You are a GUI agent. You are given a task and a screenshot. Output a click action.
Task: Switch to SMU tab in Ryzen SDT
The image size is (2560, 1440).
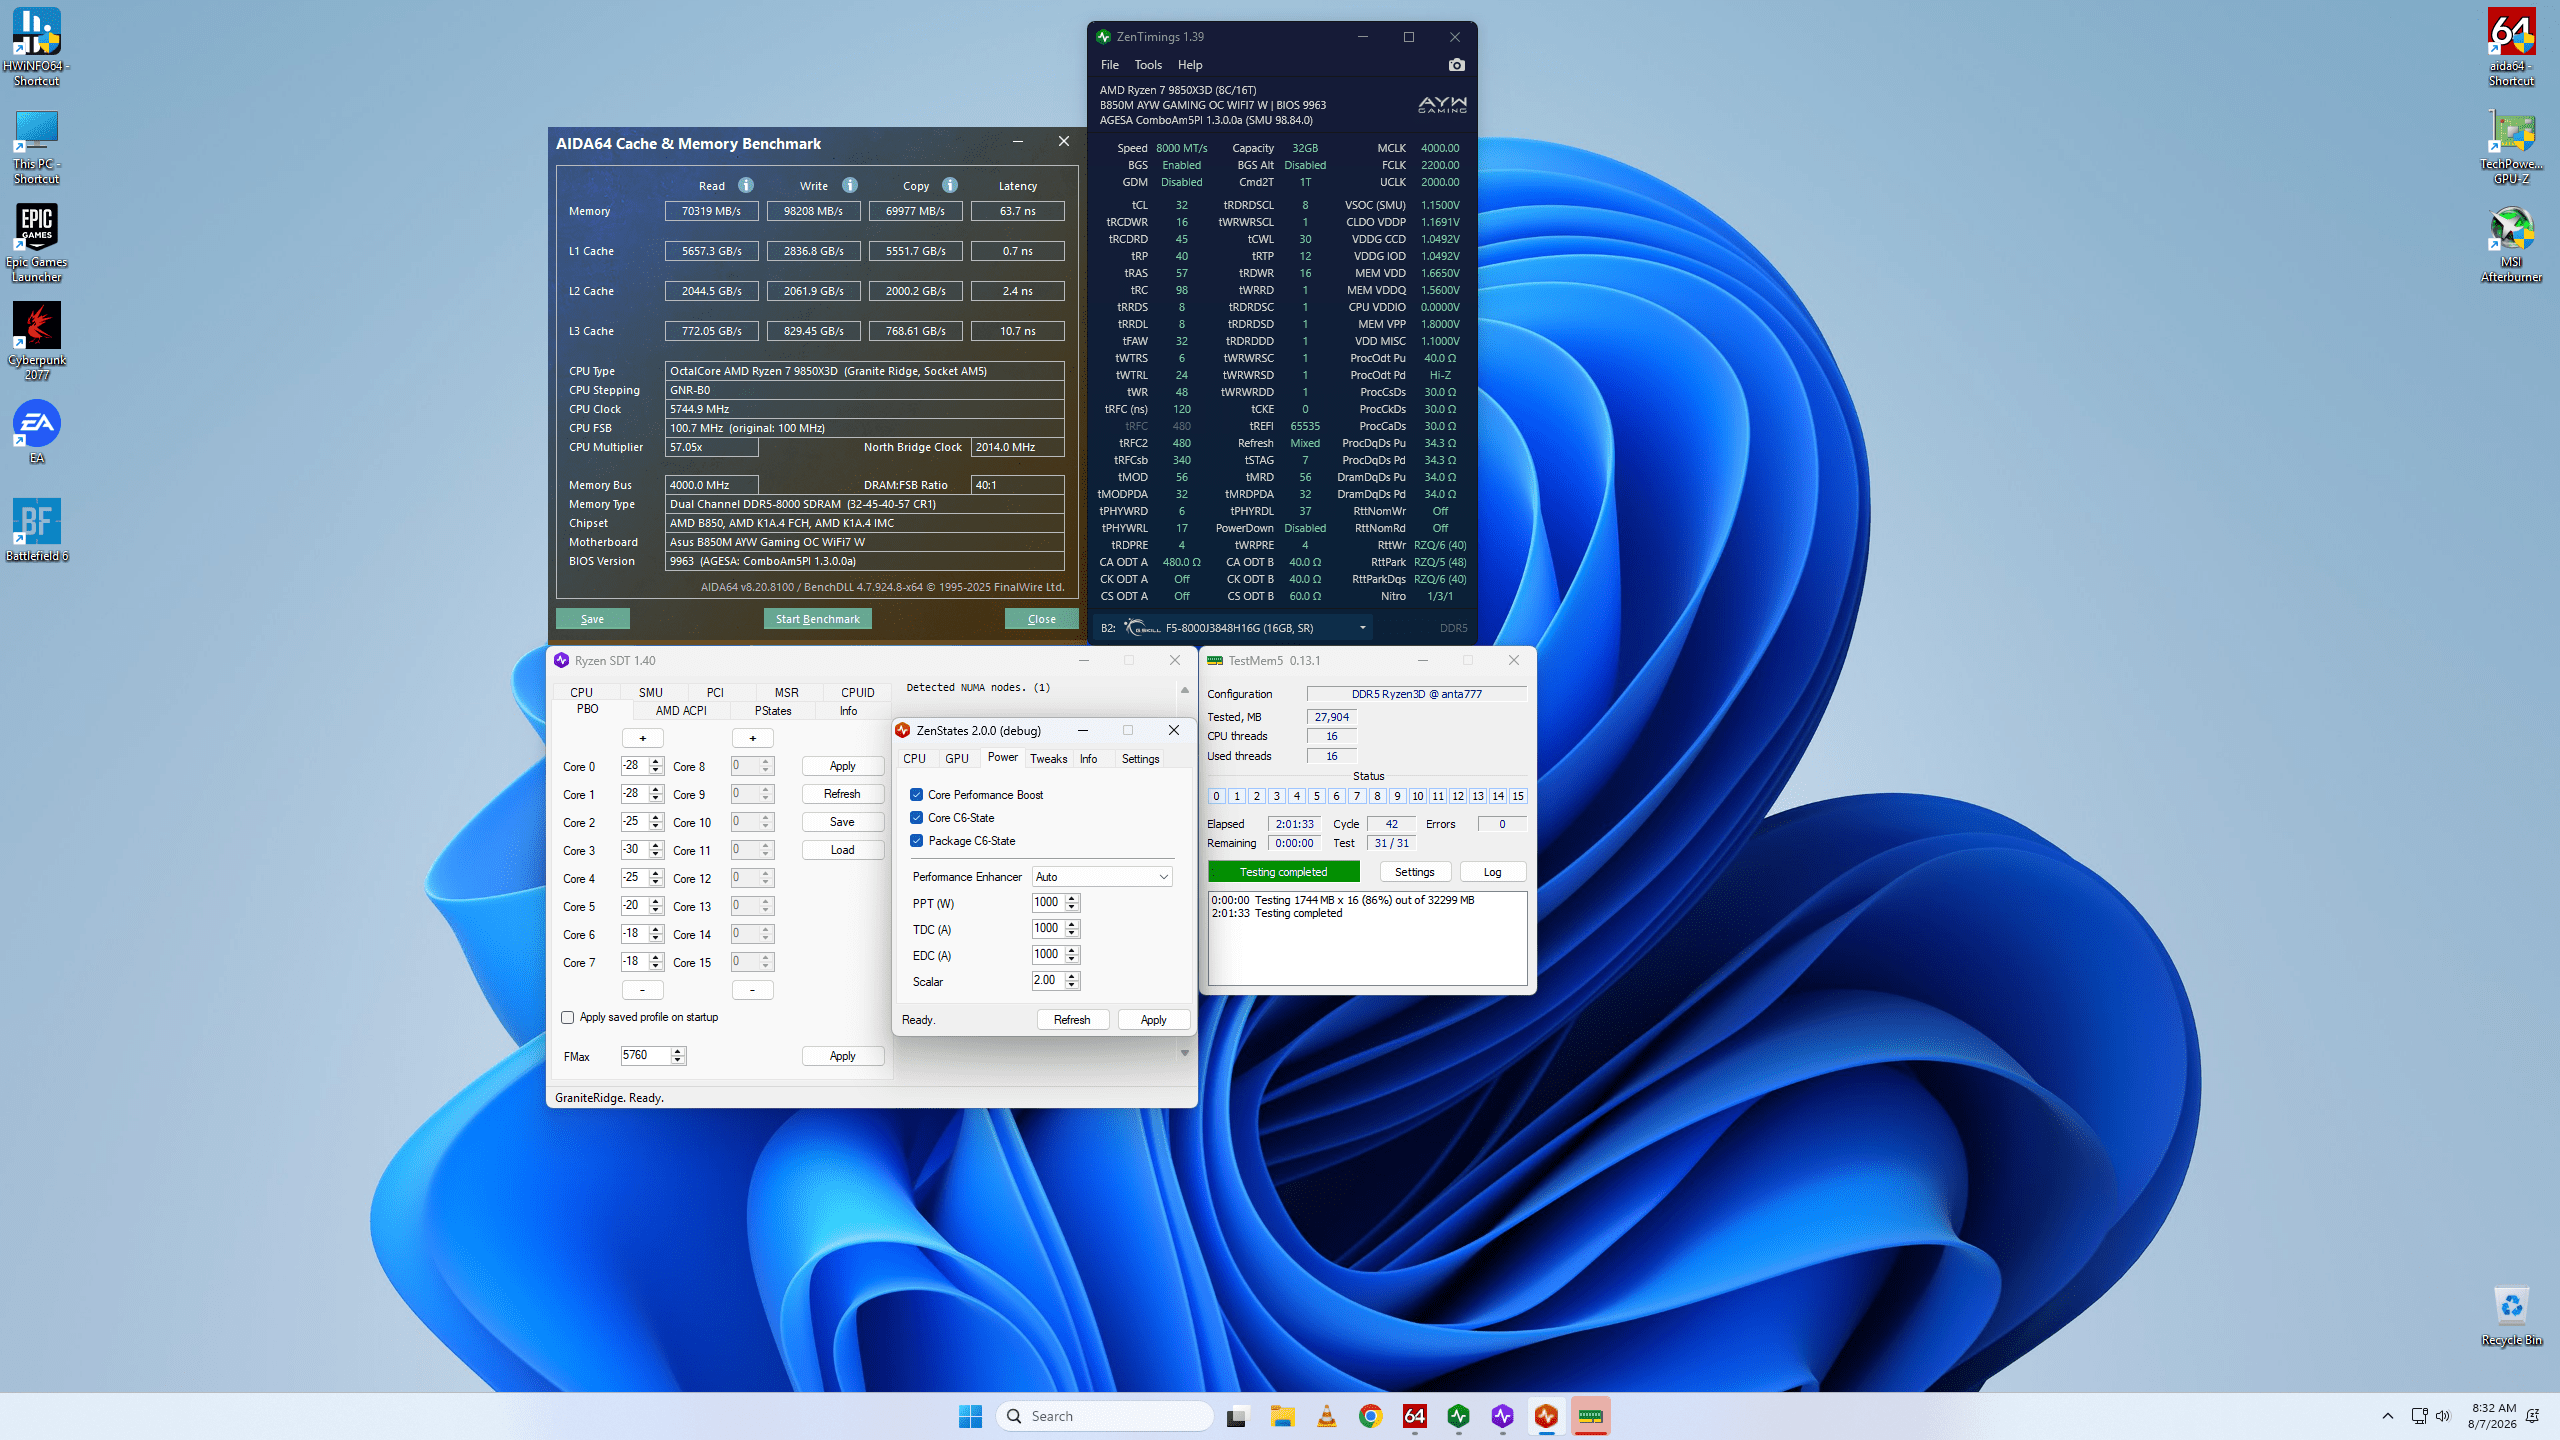tap(651, 693)
